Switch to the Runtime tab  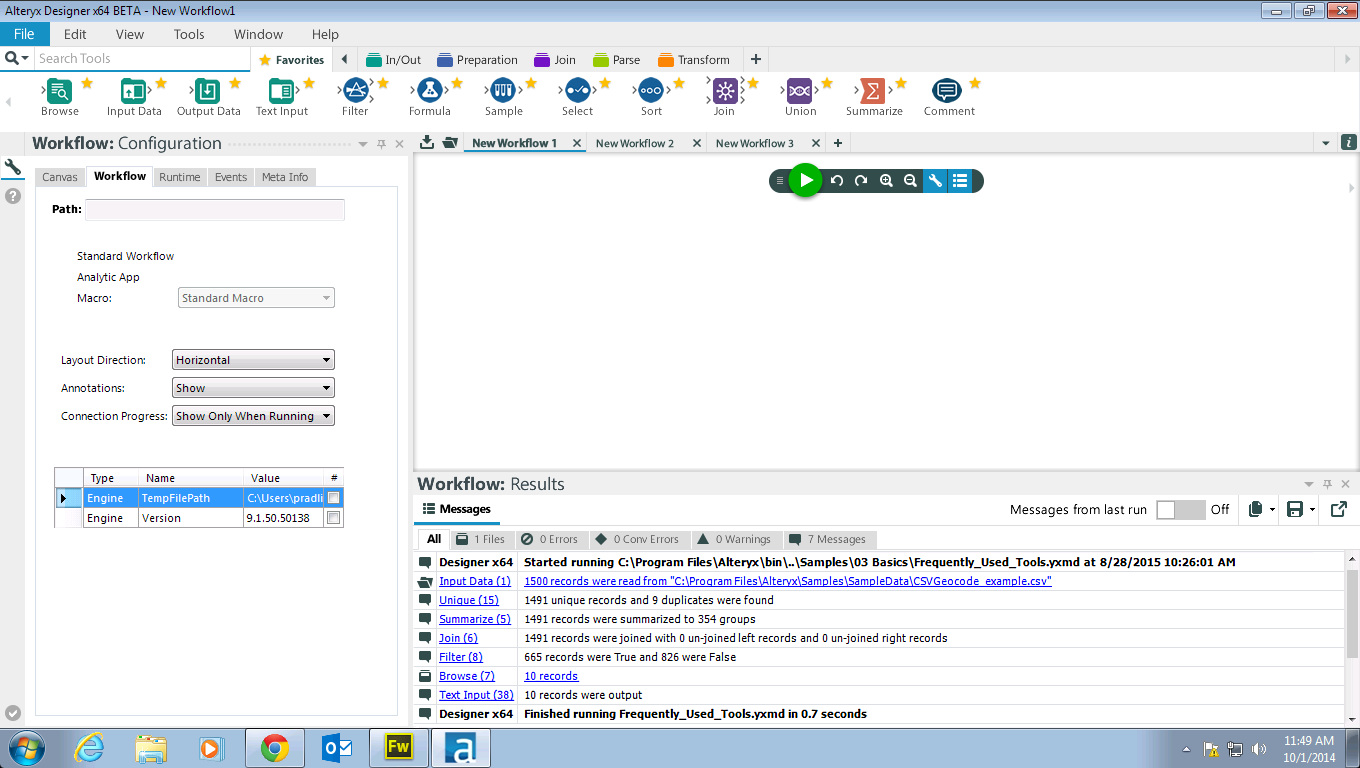point(180,177)
